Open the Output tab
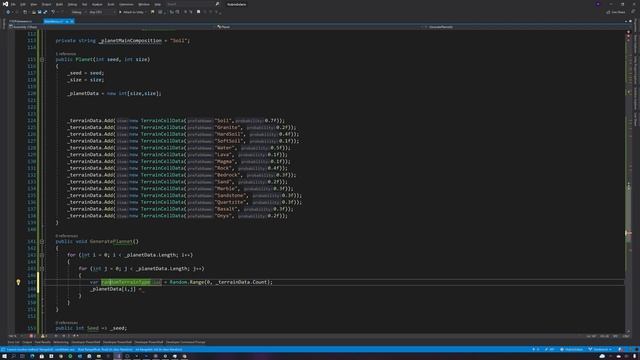 click(27, 342)
